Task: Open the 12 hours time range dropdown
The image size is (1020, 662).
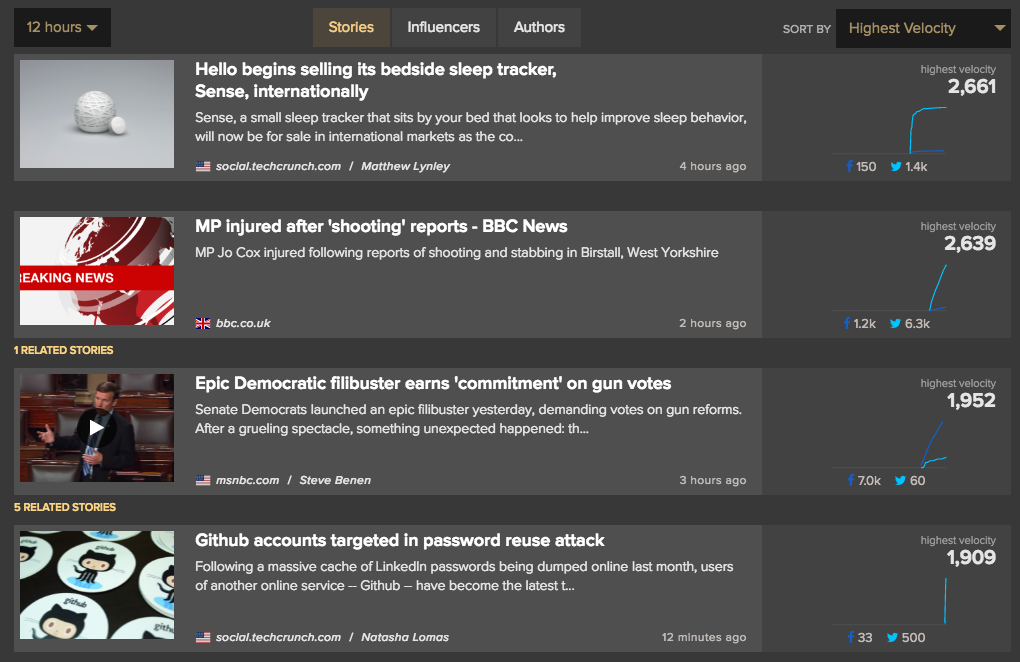Action: (x=62, y=28)
